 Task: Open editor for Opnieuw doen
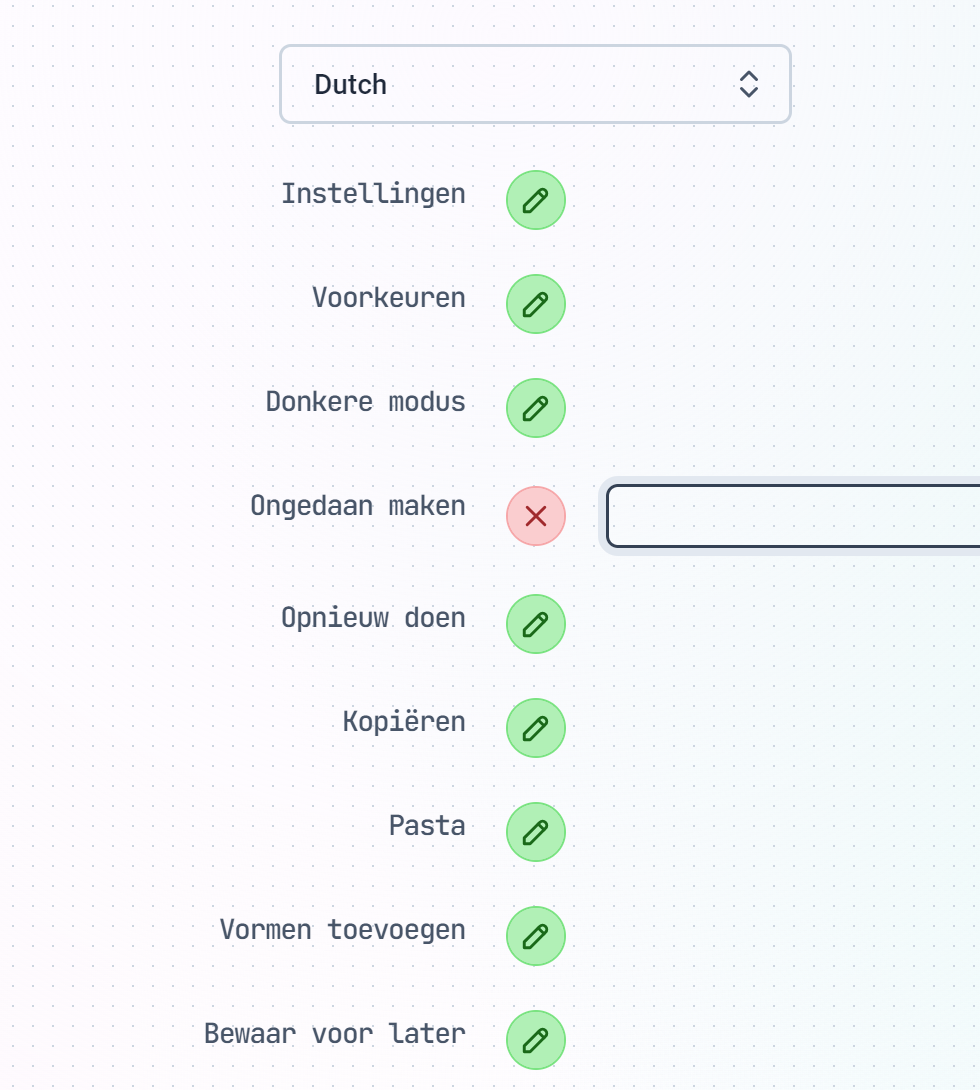coord(535,624)
